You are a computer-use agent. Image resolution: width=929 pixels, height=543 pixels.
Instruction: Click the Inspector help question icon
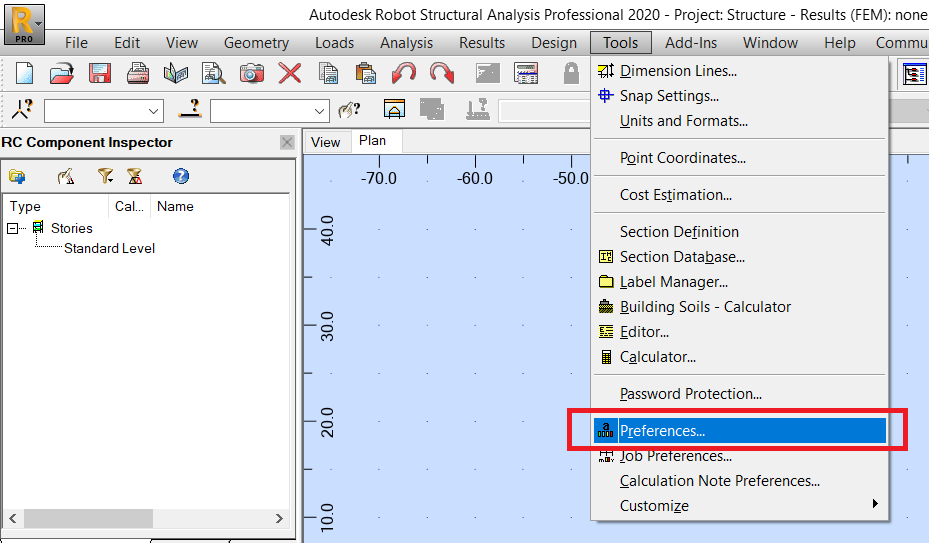181,176
